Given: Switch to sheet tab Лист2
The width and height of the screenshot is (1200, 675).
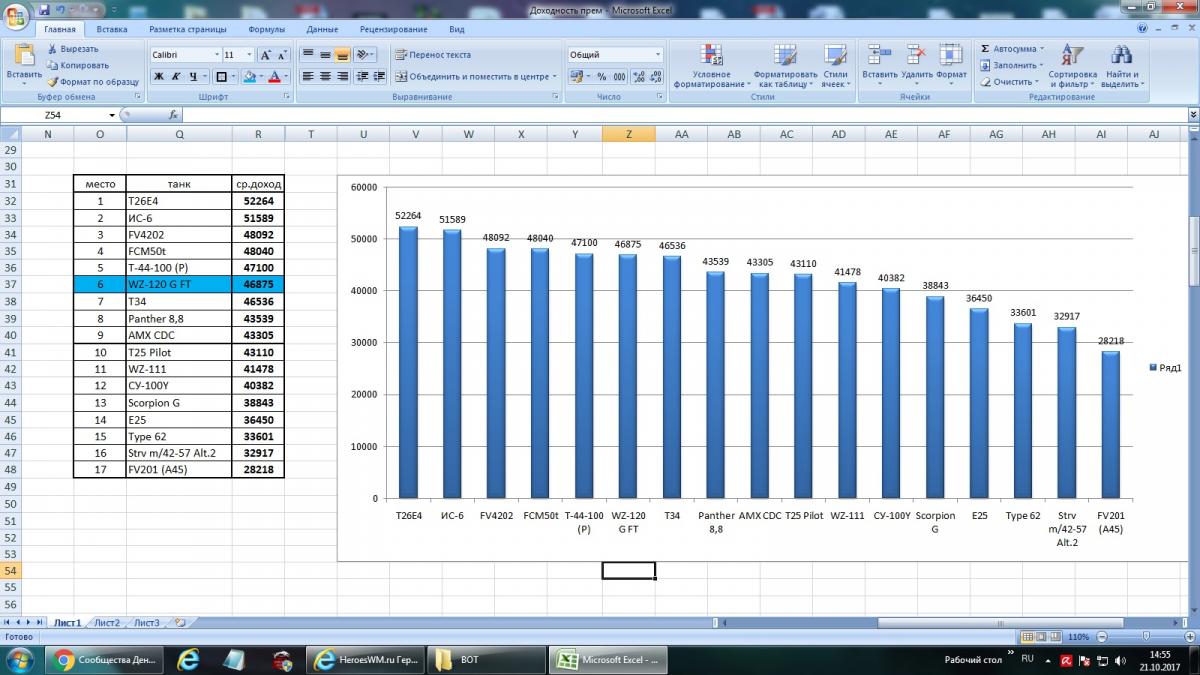Looking at the screenshot, I should click(107, 623).
